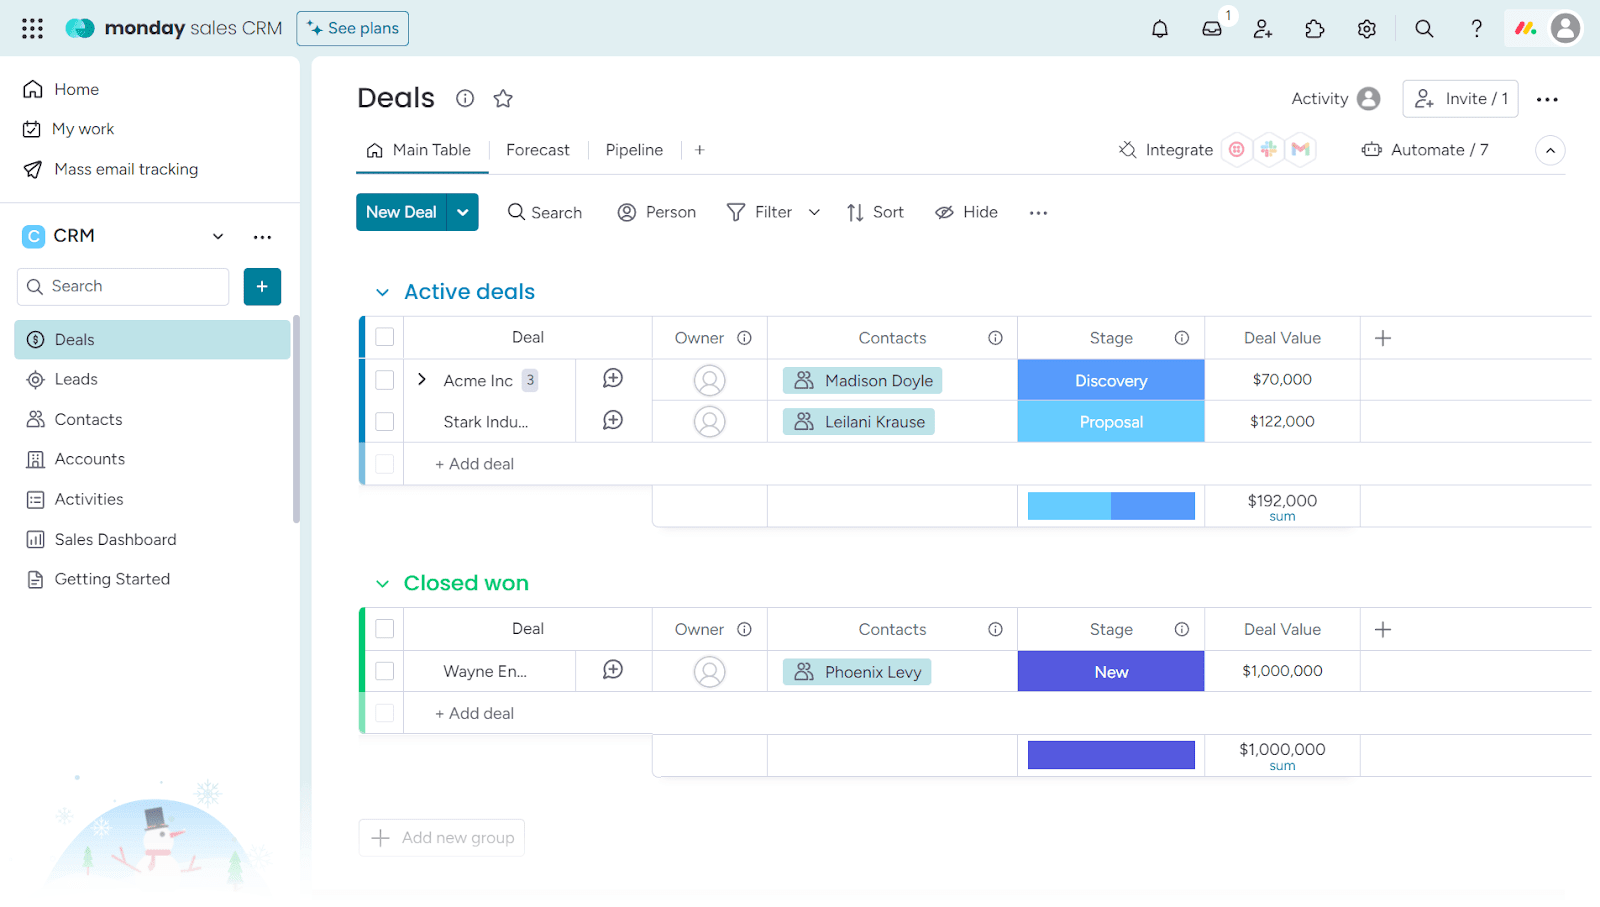This screenshot has width=1600, height=907.
Task: Select the checkbox next to Acme Inc
Action: coord(384,380)
